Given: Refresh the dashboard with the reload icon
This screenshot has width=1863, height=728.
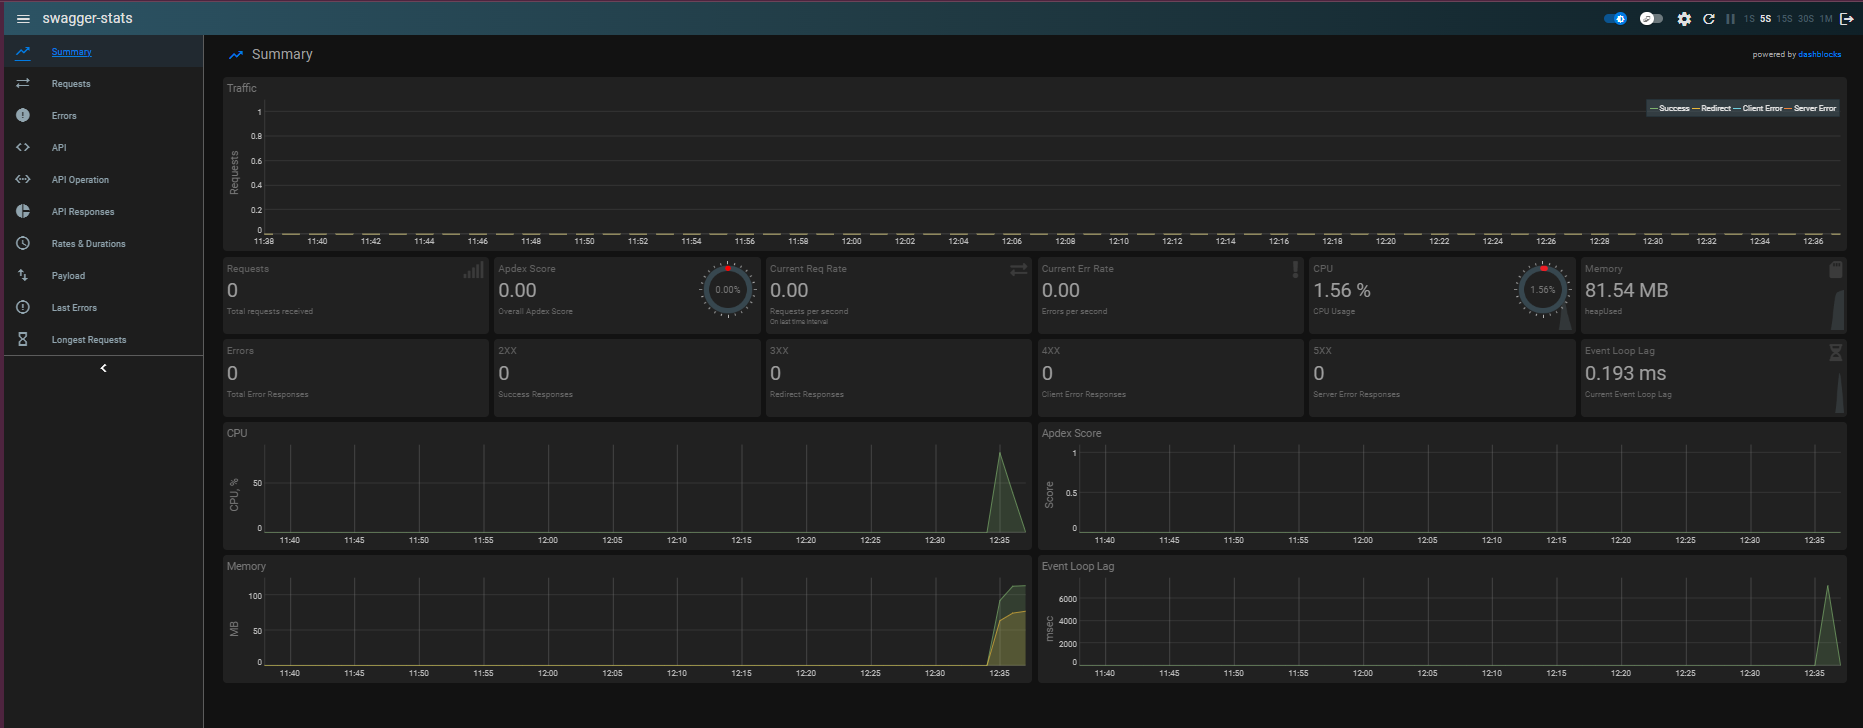Looking at the screenshot, I should click(1709, 19).
